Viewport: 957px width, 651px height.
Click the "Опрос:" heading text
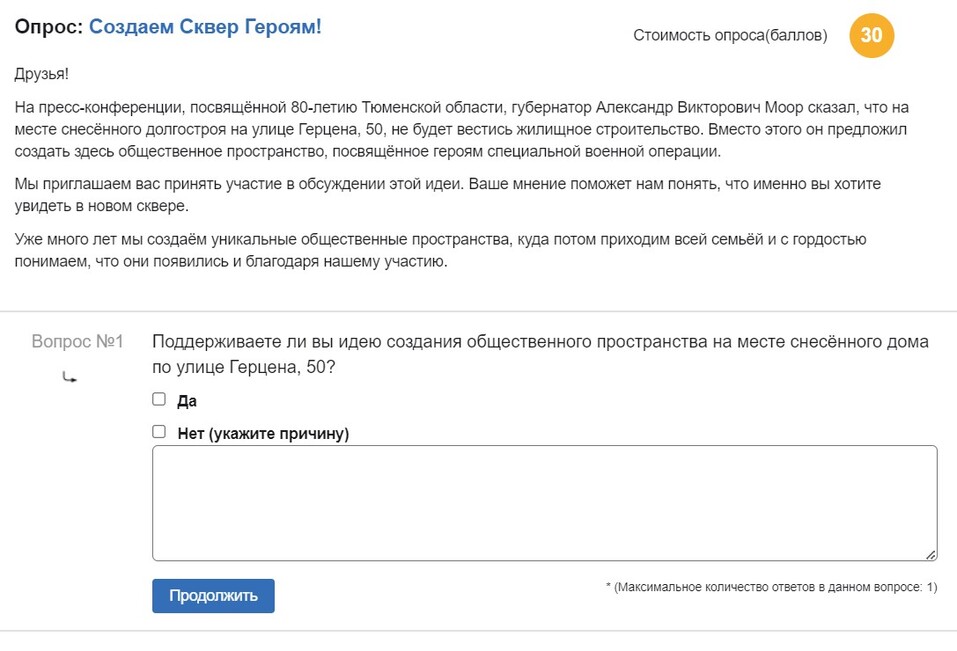[47, 26]
